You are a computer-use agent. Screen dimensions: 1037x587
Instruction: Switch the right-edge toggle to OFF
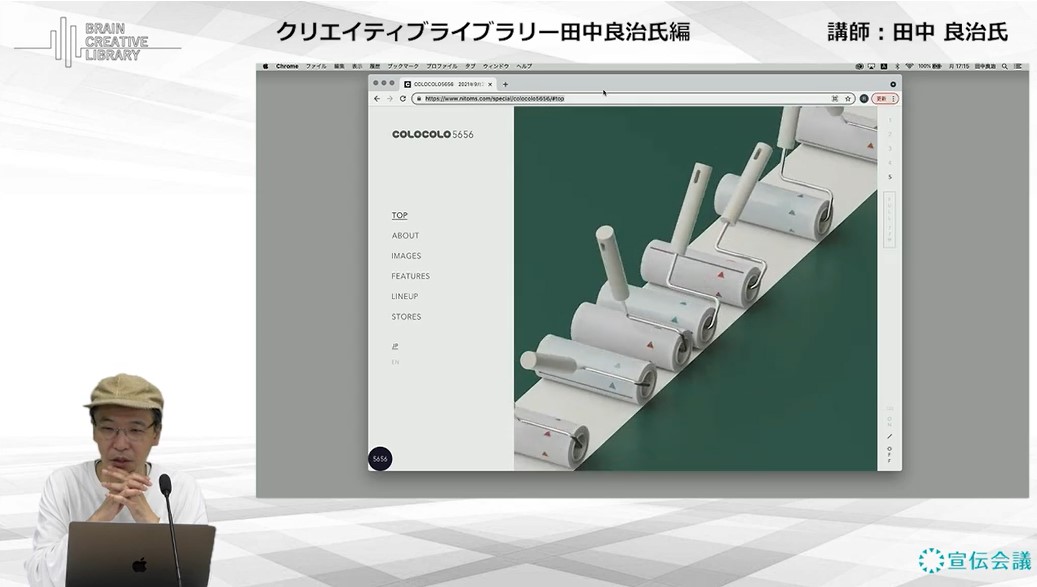[x=890, y=454]
